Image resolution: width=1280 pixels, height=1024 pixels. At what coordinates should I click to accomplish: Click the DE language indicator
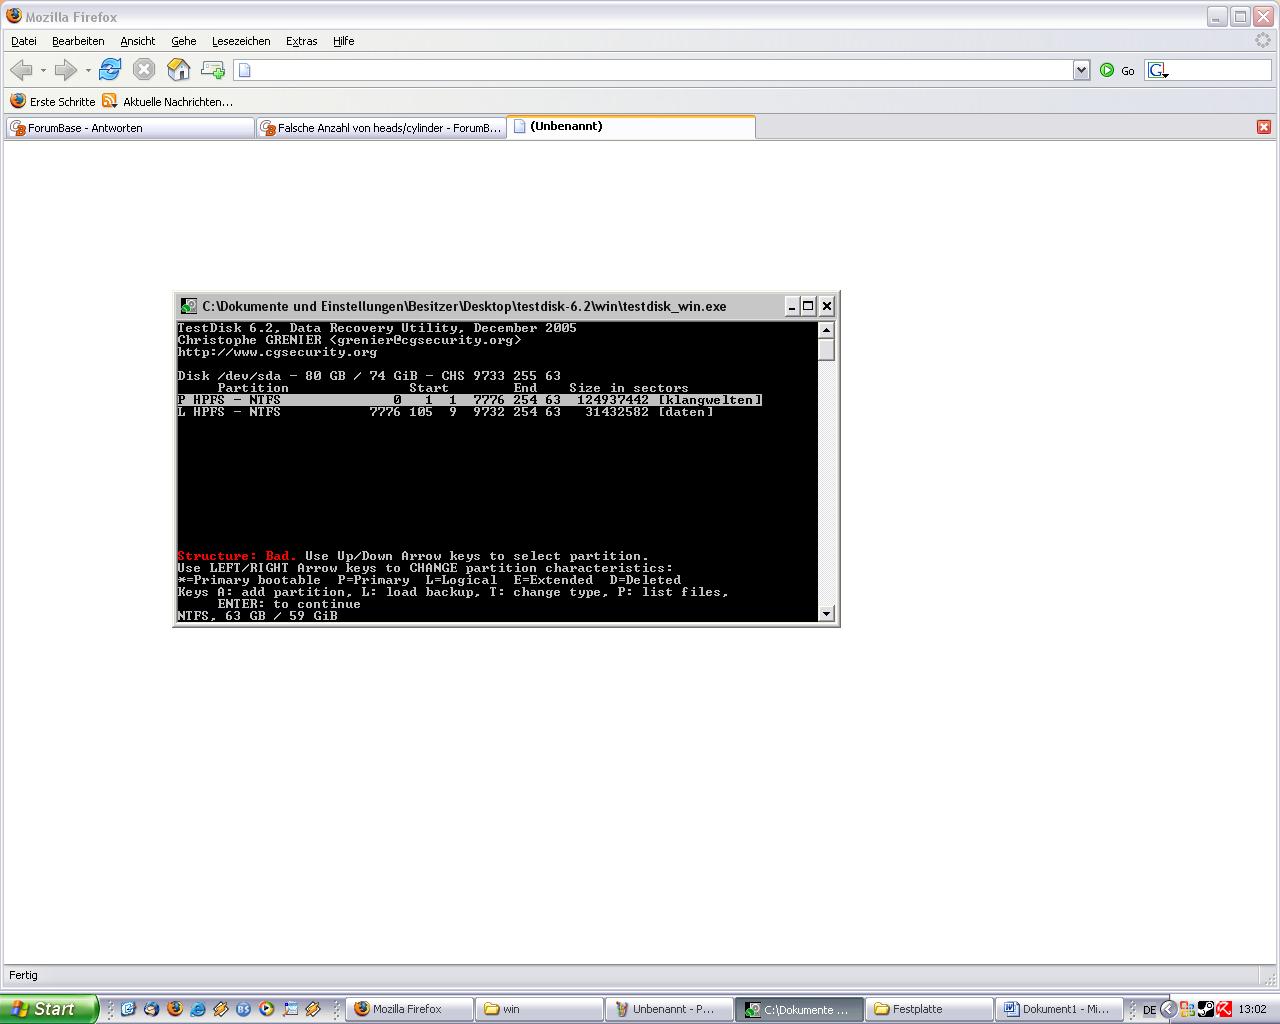[x=1149, y=1009]
